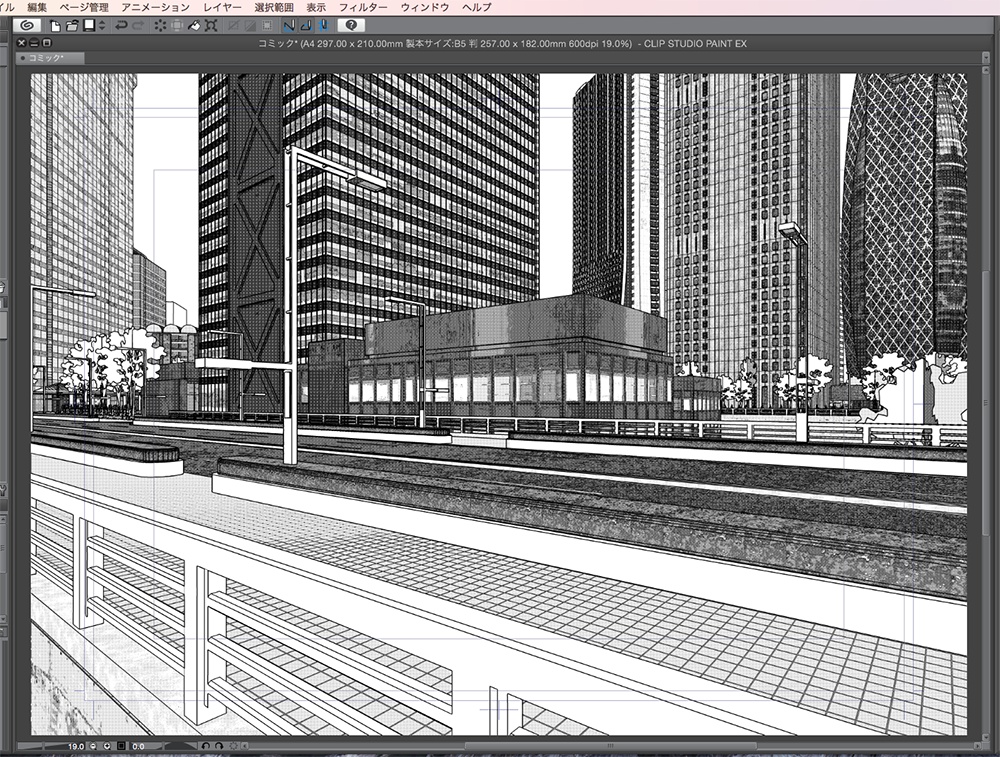Create a new document
This screenshot has width=1000, height=757.
(55, 26)
